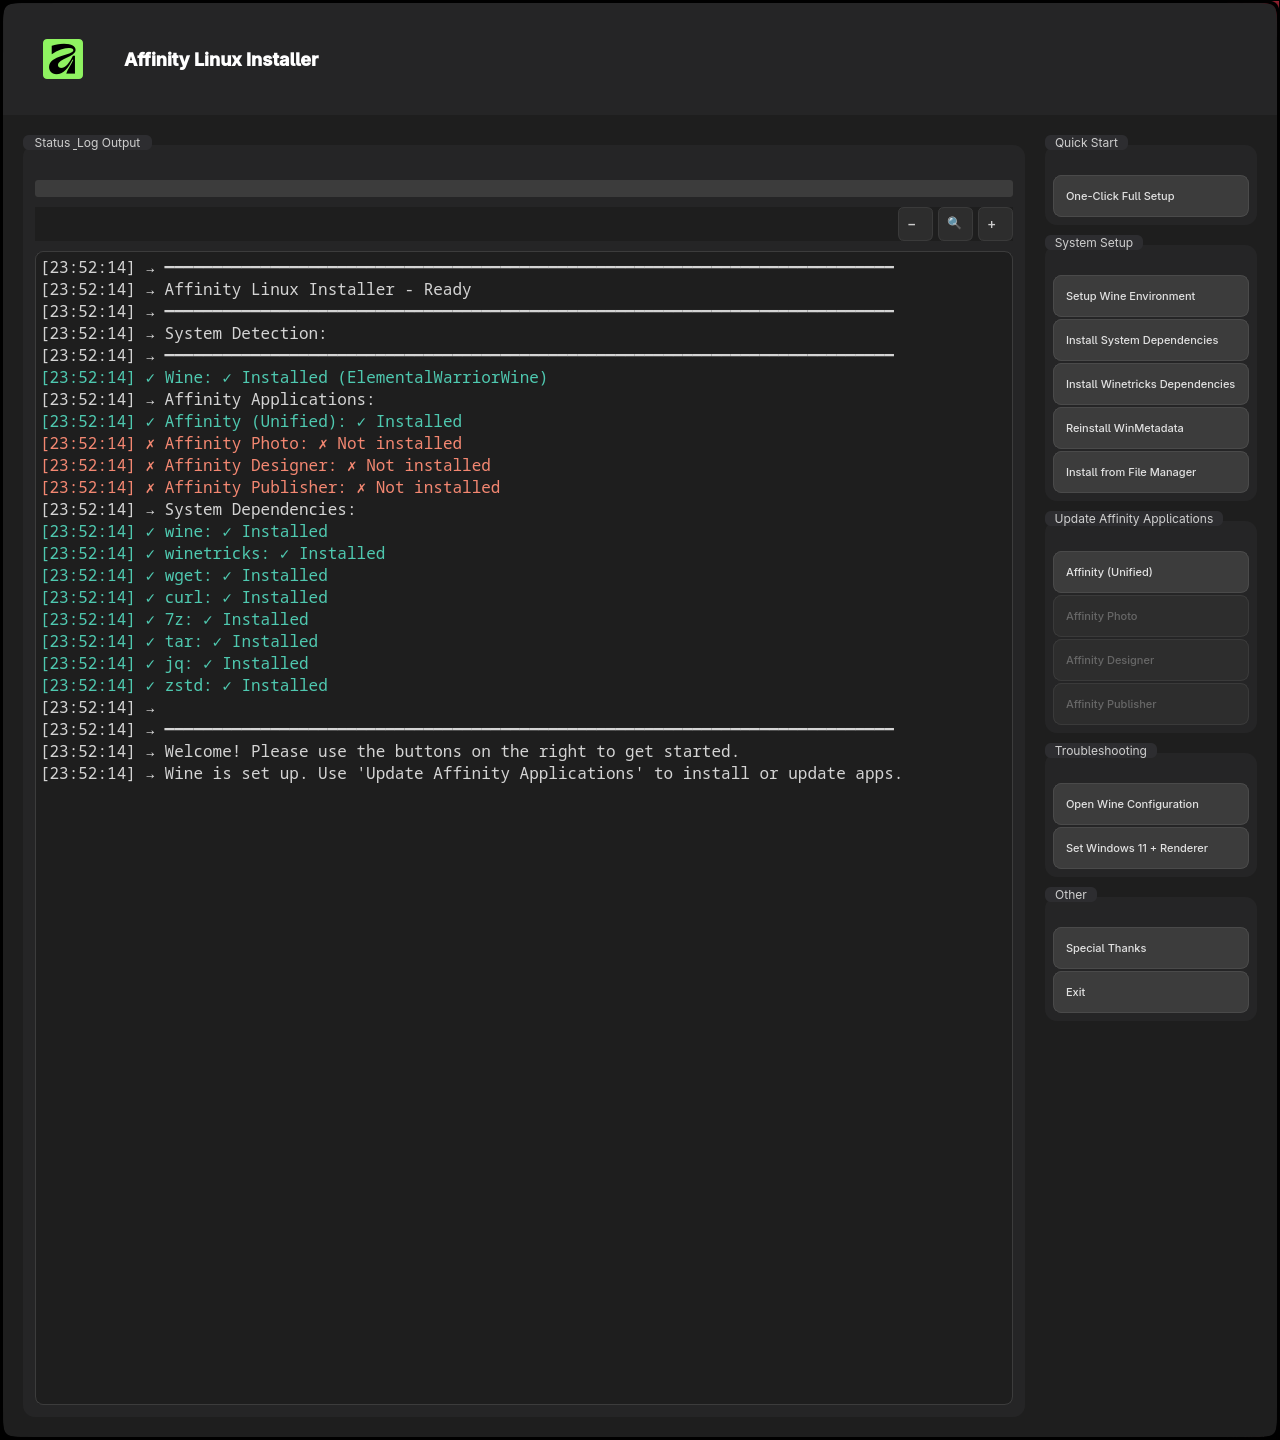Update the Affinity (Unified) application

[x=1151, y=572]
